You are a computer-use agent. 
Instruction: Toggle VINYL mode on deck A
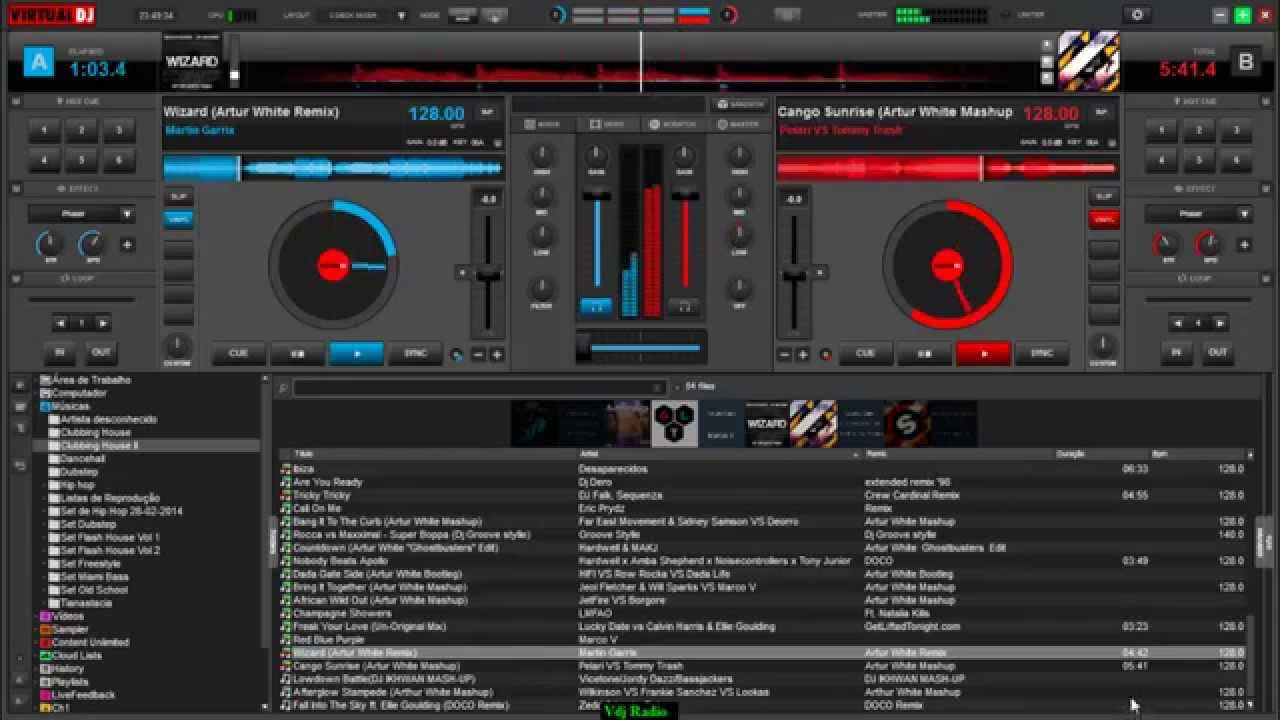tap(179, 219)
